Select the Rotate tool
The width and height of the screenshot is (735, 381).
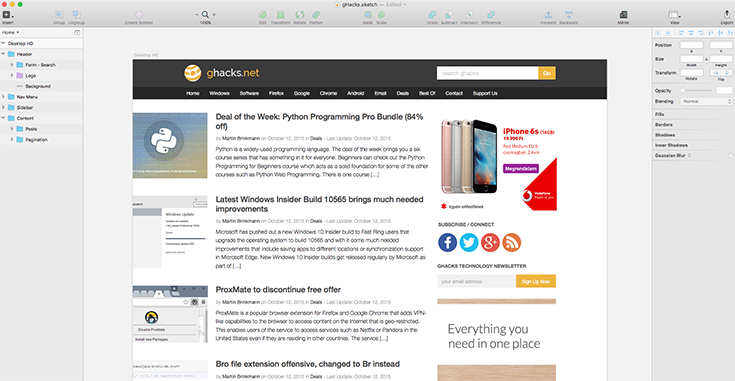coord(300,15)
